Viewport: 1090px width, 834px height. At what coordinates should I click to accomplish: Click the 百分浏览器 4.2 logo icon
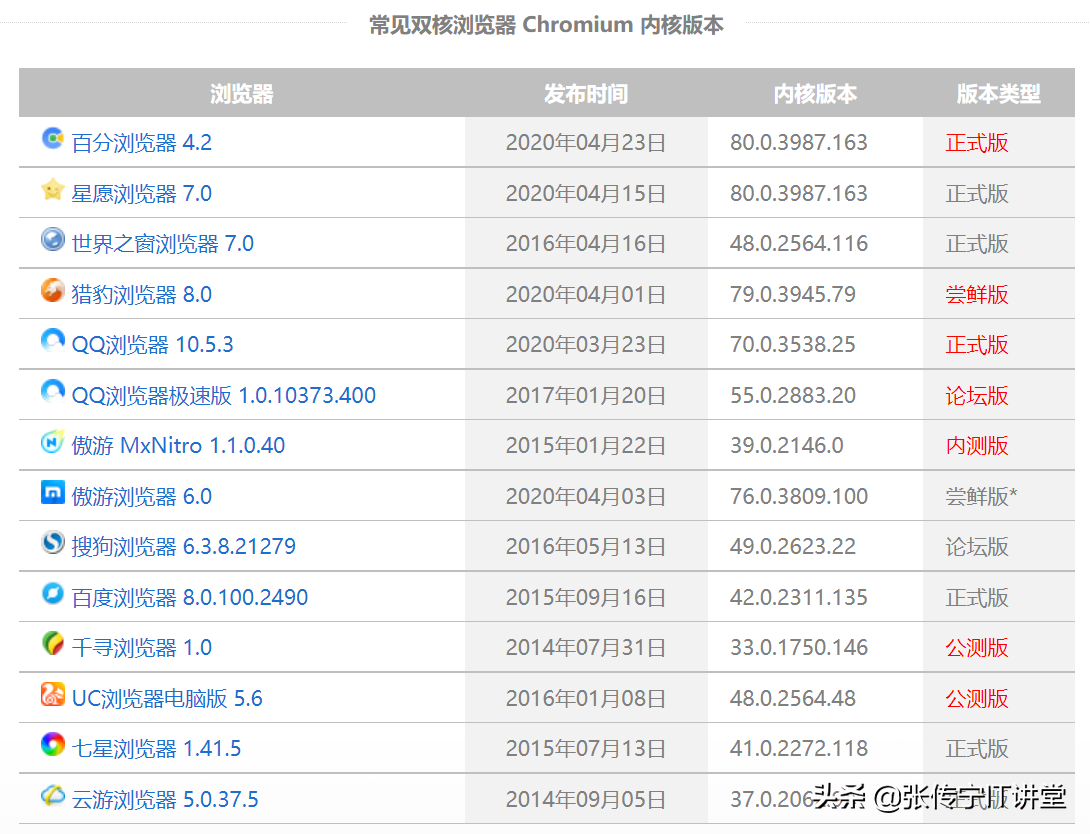click(x=53, y=138)
